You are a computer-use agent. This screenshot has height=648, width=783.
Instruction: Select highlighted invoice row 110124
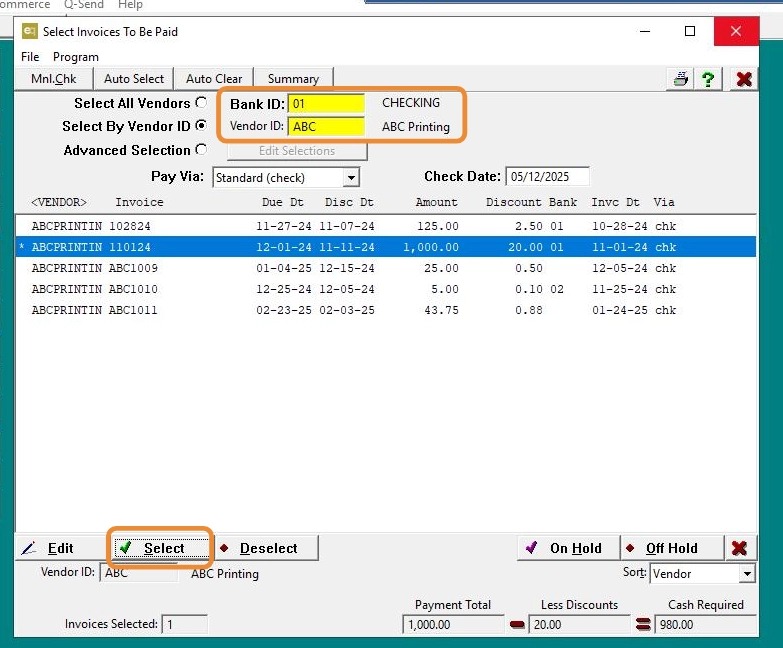(386, 247)
